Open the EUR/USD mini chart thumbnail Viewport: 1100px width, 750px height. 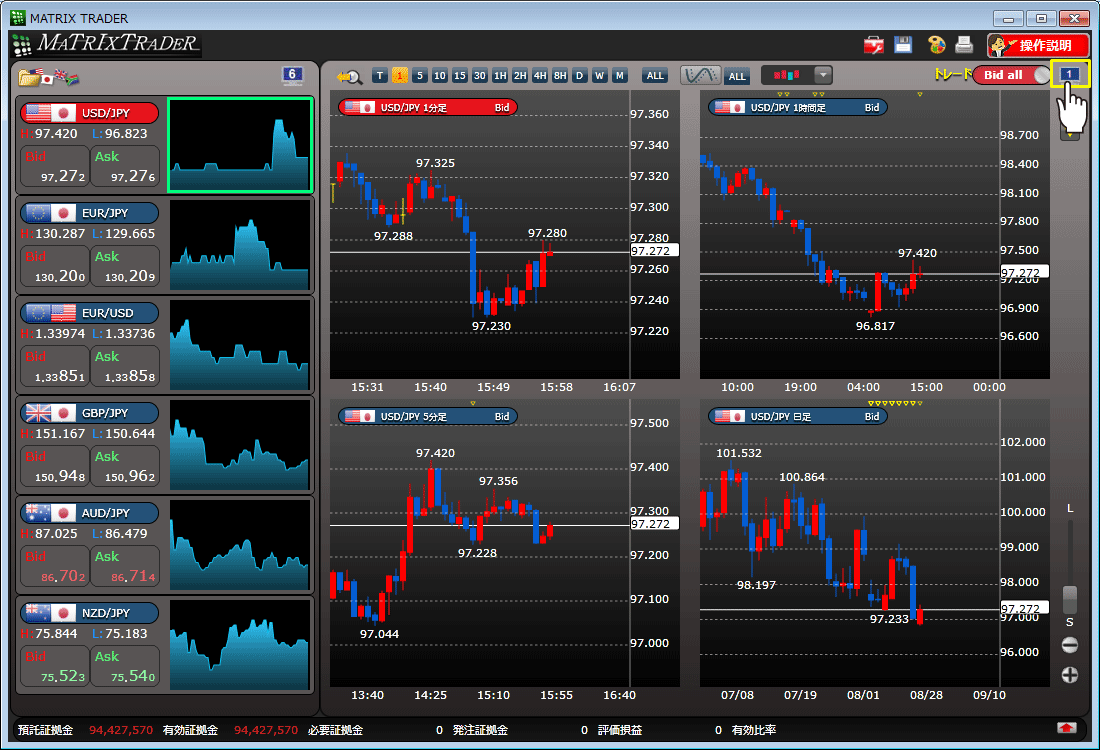tap(240, 345)
